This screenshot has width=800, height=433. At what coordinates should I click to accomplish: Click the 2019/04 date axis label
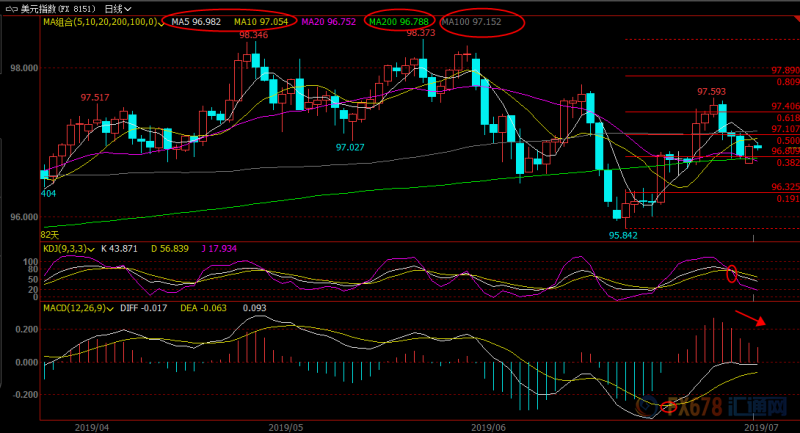pos(92,427)
